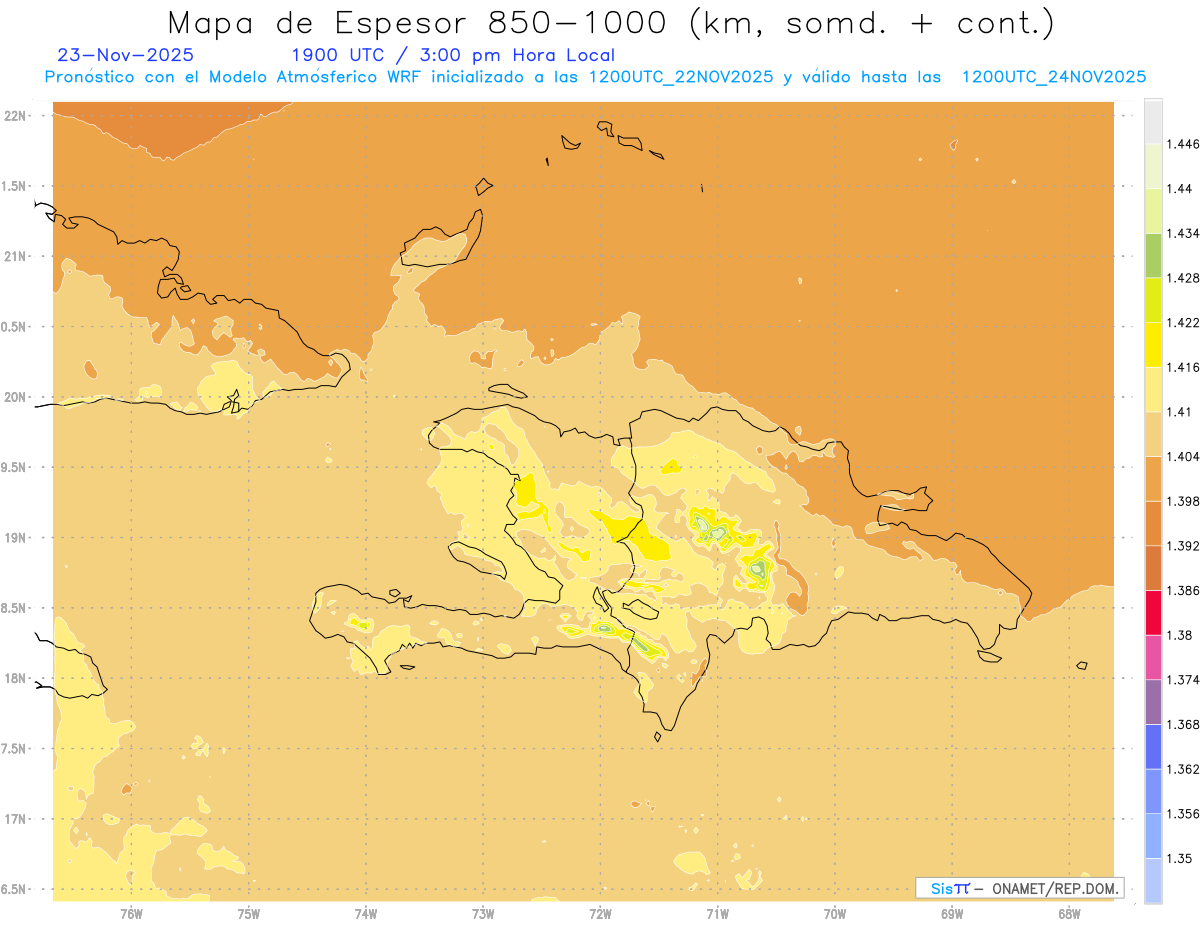Click the purple color bar segment between 1.368 and 1.374
1200x927 pixels.
(1153, 702)
